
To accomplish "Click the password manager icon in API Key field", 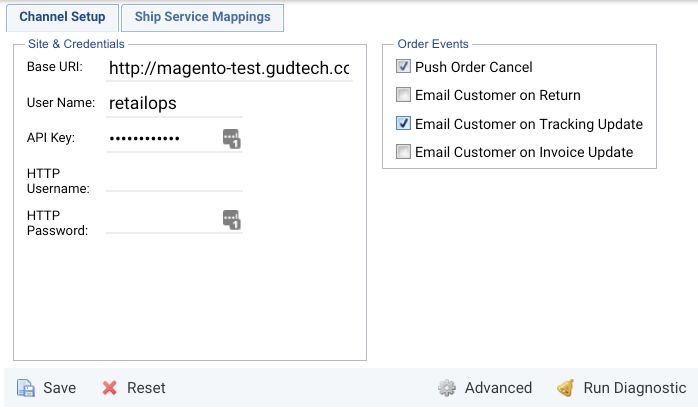I will coord(231,139).
